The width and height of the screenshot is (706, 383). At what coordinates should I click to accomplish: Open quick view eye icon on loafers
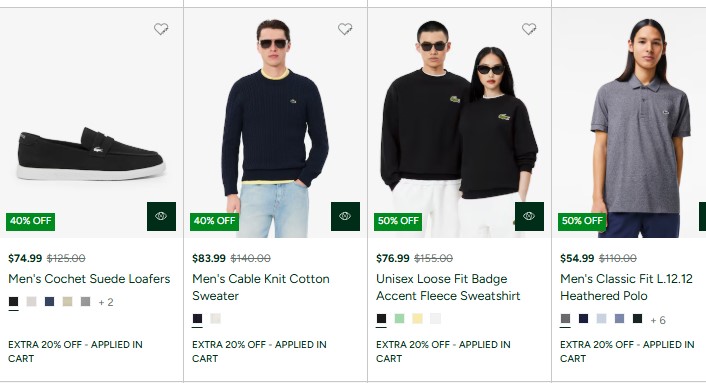tap(161, 216)
